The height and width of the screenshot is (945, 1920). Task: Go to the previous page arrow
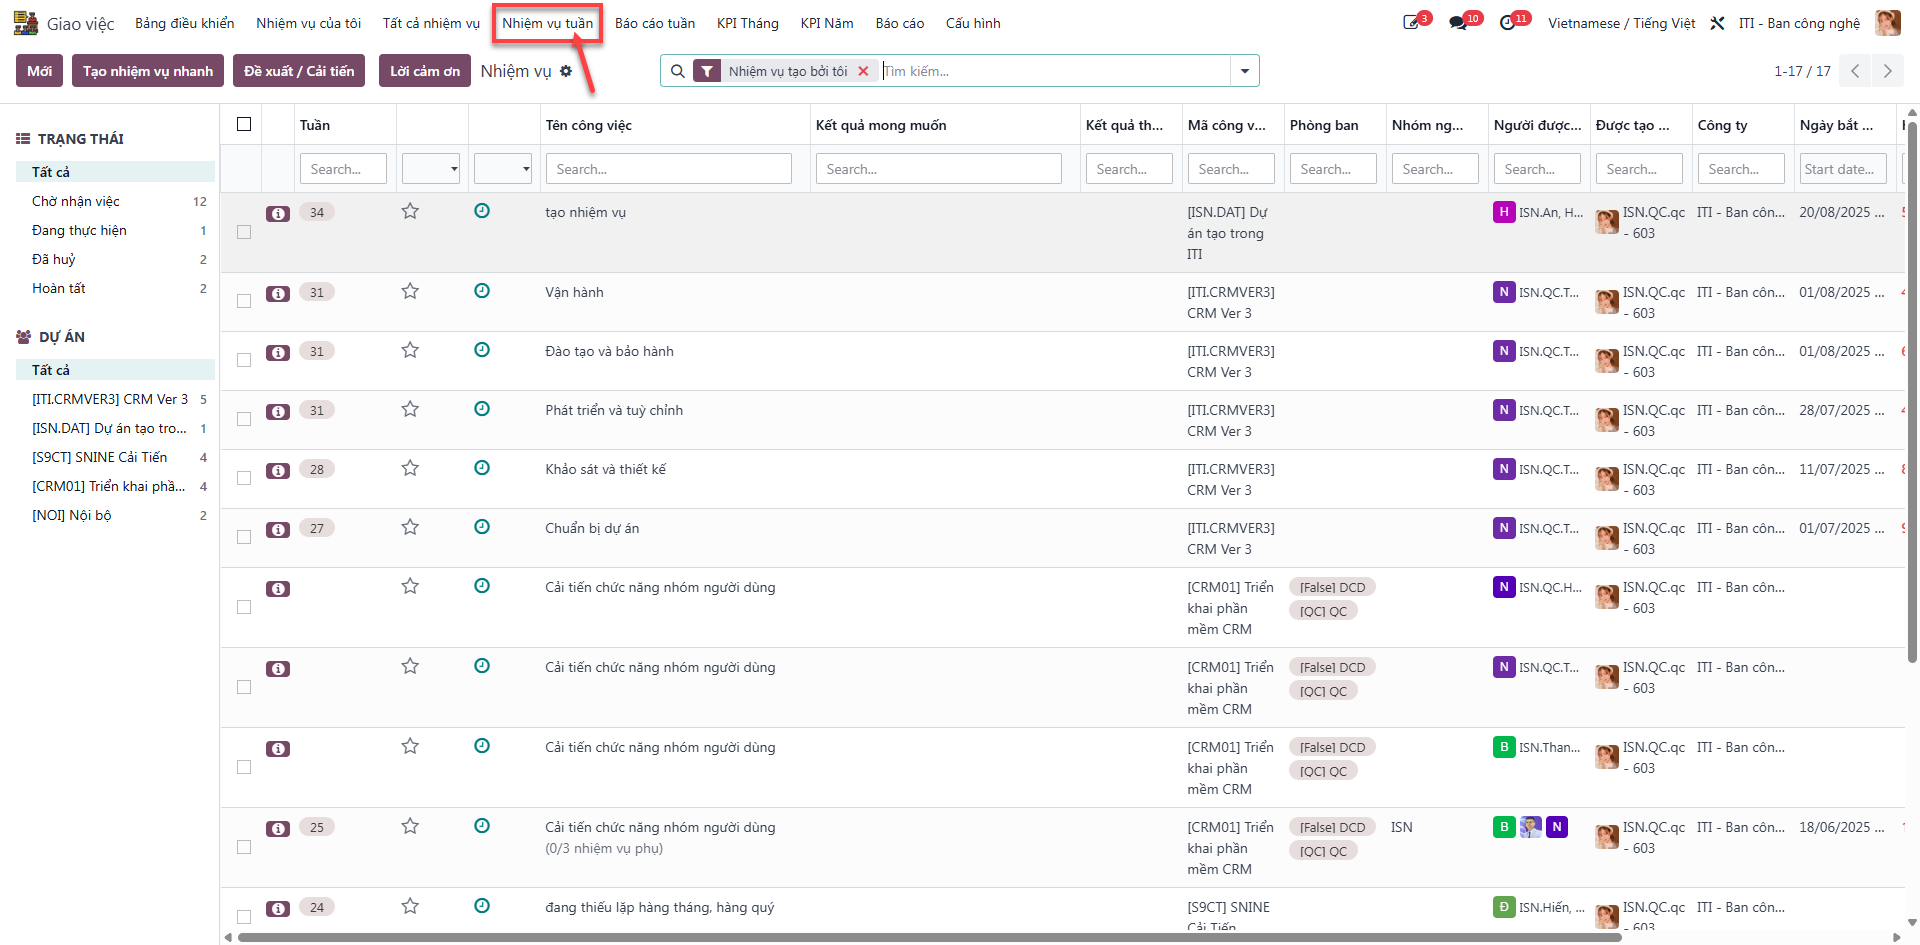tap(1855, 71)
